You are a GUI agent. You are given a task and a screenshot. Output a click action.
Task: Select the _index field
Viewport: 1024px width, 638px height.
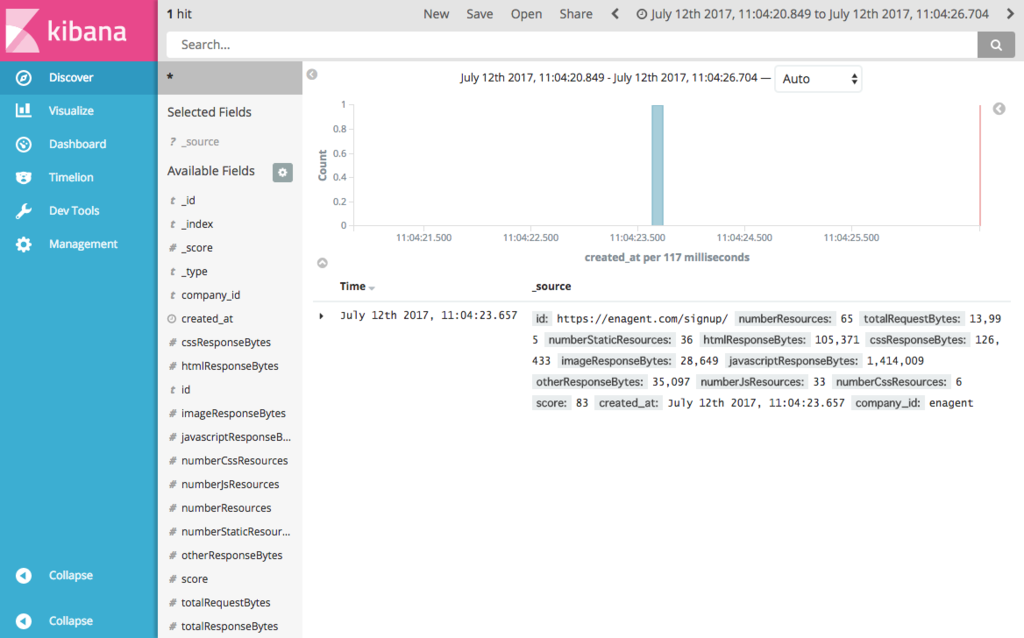[197, 224]
